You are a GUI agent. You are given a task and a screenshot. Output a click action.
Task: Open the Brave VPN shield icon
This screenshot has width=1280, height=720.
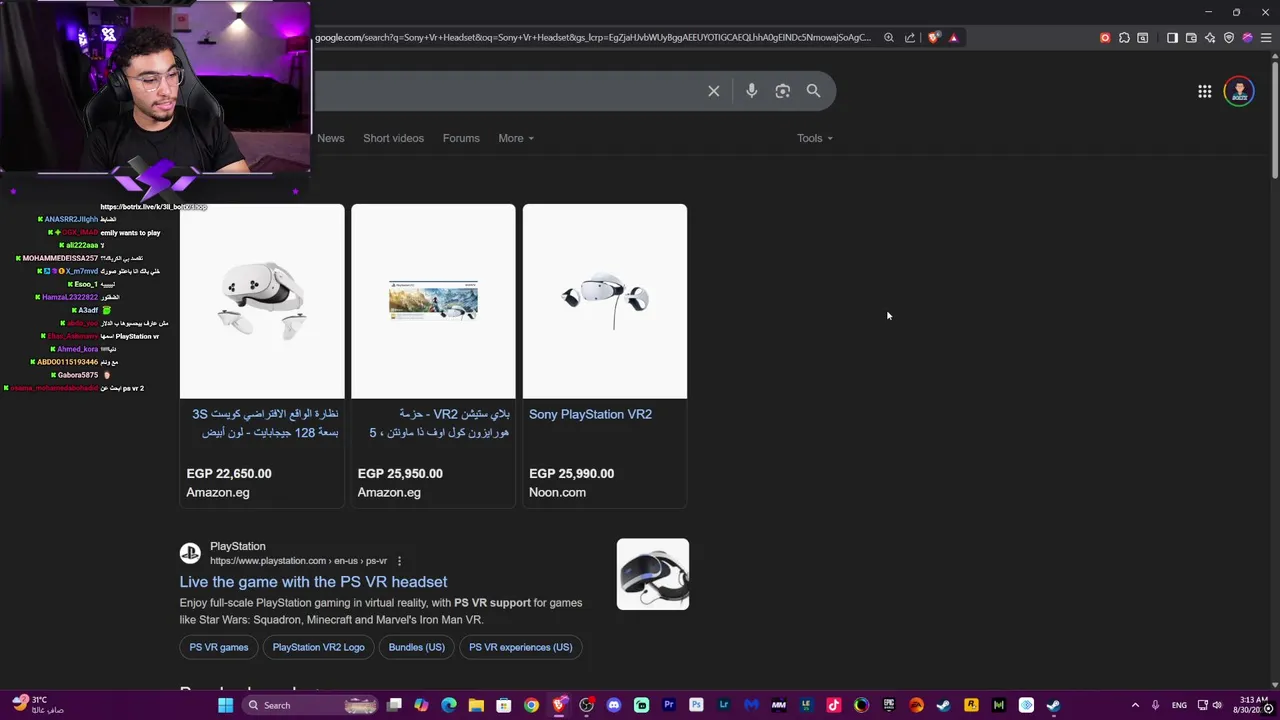pyautogui.click(x=1229, y=38)
